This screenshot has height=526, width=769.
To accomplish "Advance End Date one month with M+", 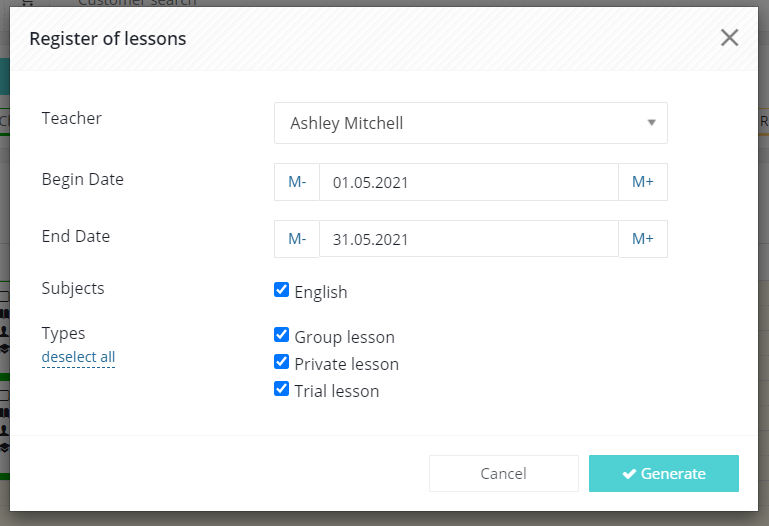I will pyautogui.click(x=643, y=239).
